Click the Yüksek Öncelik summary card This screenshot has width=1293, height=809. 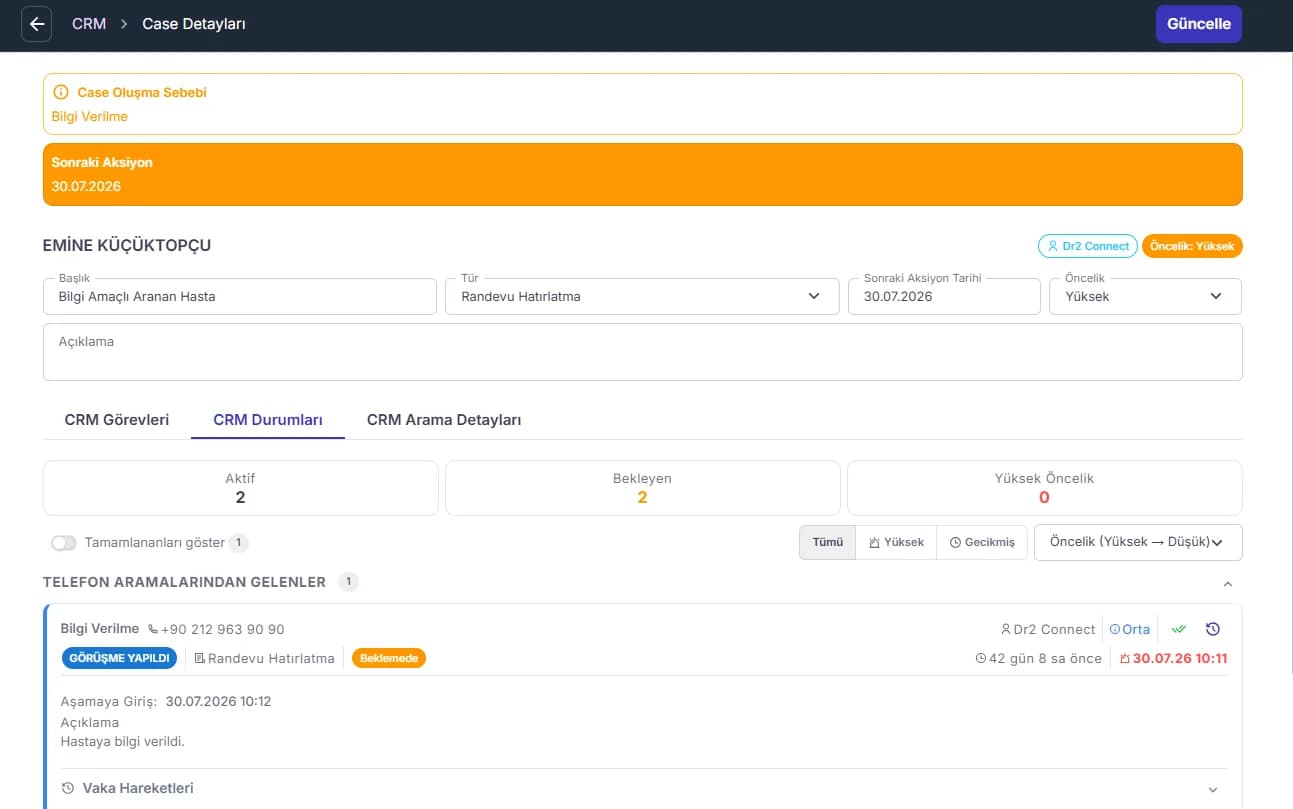coord(1044,488)
